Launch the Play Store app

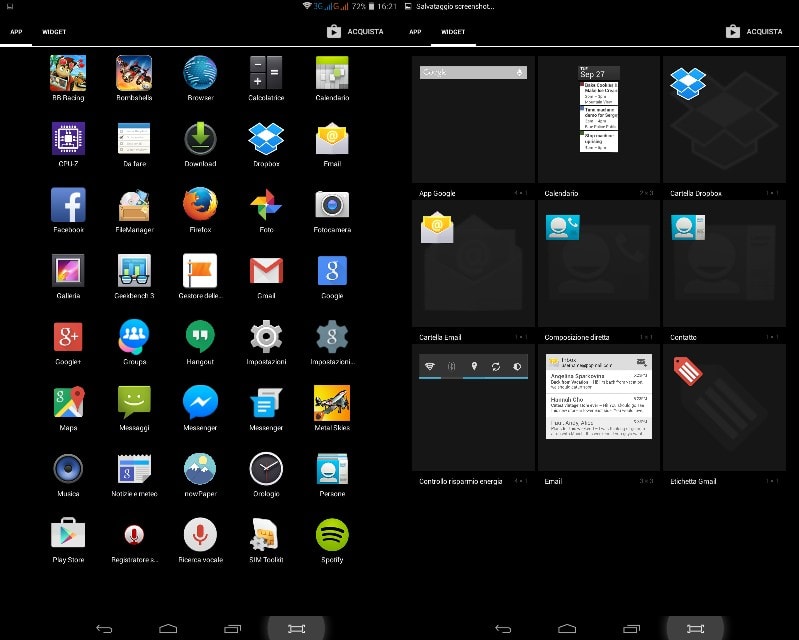click(x=68, y=534)
